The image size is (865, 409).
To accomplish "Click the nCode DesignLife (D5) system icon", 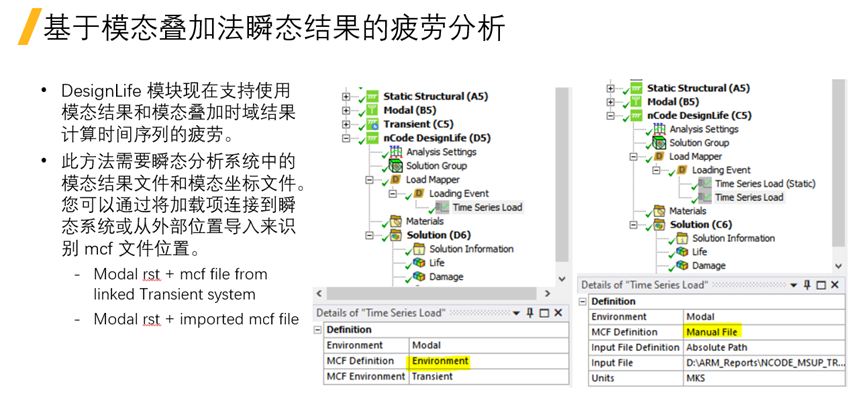I will point(373,138).
